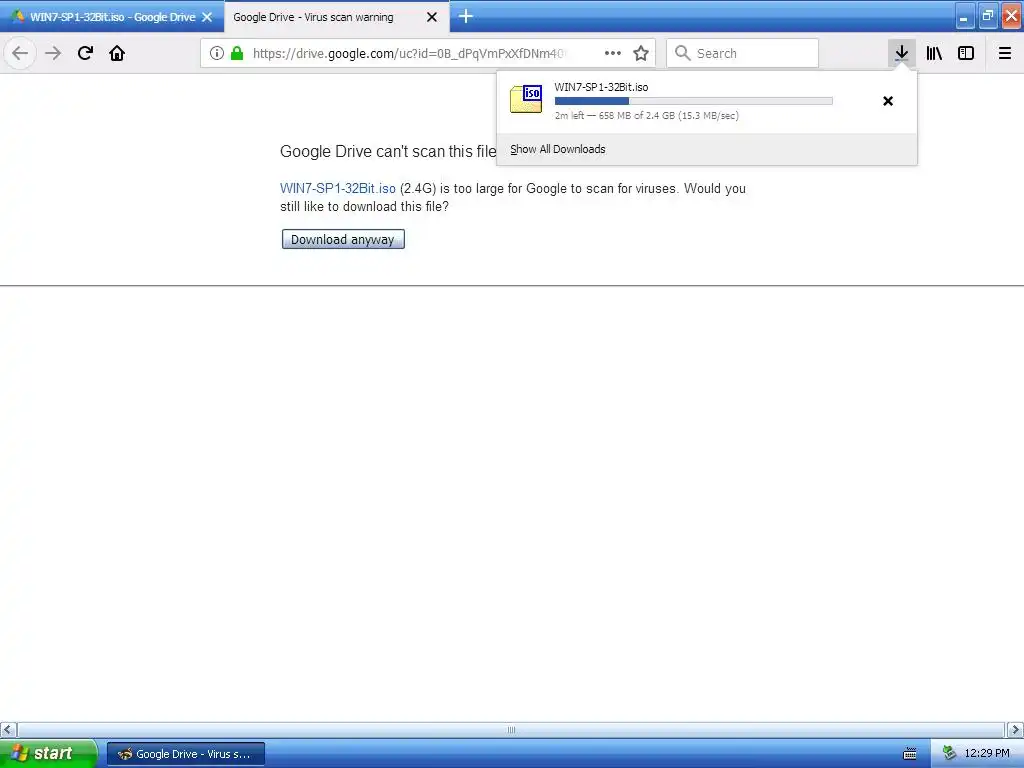Click the WIN7-SP1-32Bit.iso filename in downloads panel
Image resolution: width=1024 pixels, height=768 pixels.
(x=601, y=87)
